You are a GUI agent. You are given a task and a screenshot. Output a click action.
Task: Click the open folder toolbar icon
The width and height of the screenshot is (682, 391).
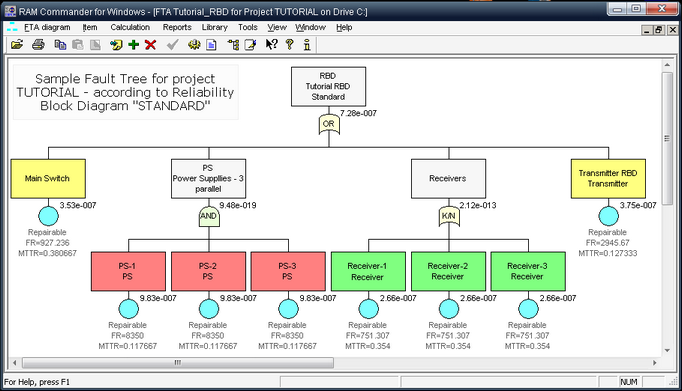click(x=17, y=44)
